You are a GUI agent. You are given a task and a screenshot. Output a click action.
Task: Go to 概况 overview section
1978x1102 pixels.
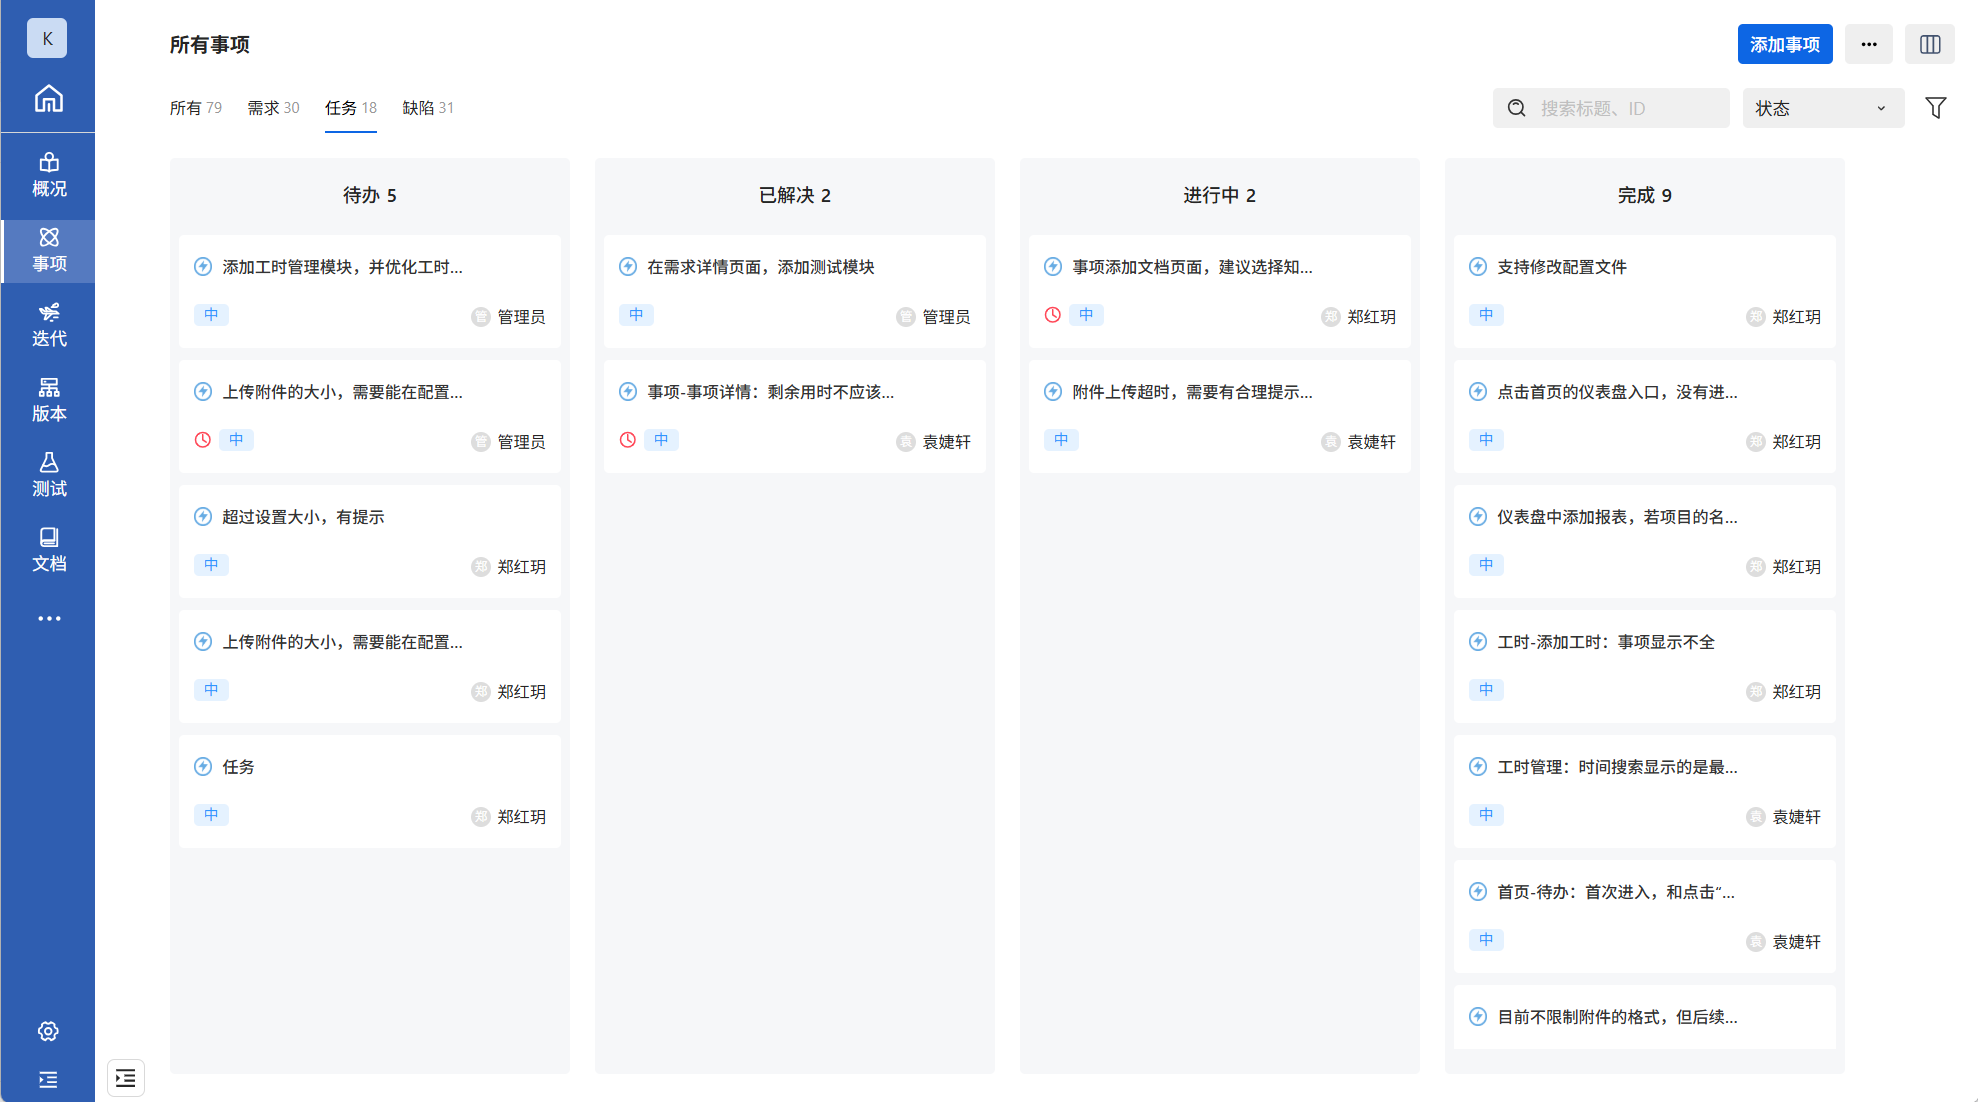(48, 175)
